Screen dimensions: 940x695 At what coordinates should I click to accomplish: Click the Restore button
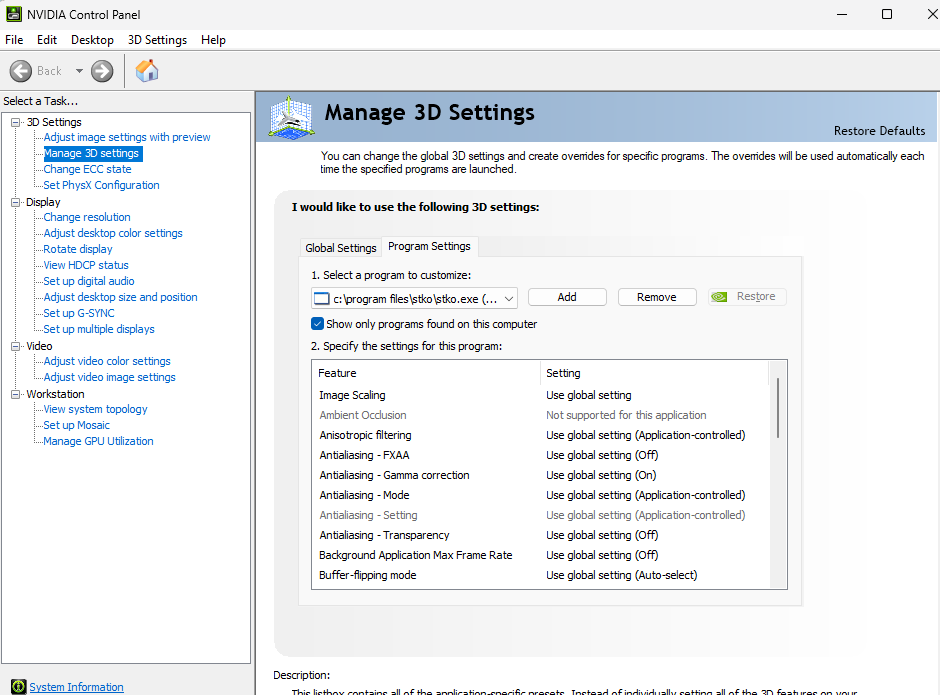coord(747,297)
